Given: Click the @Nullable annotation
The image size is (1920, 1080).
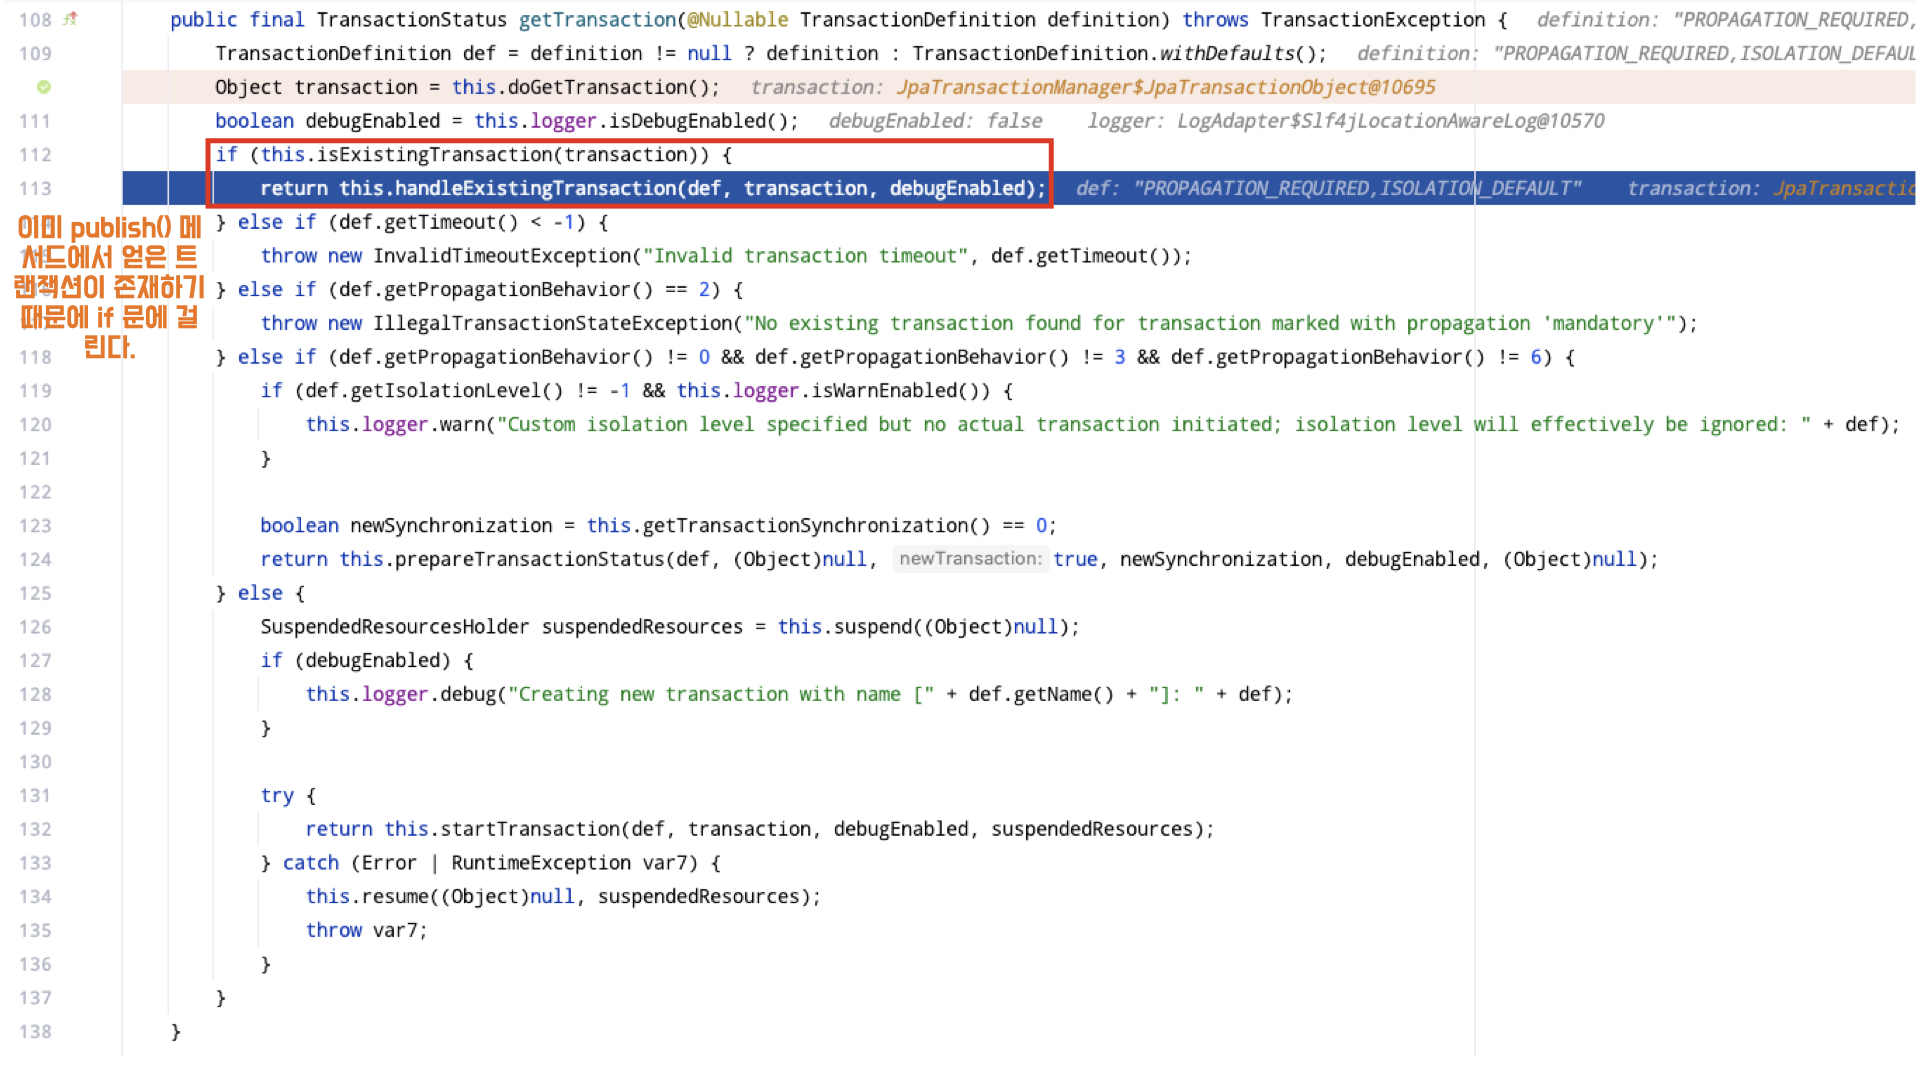Looking at the screenshot, I should (737, 20).
